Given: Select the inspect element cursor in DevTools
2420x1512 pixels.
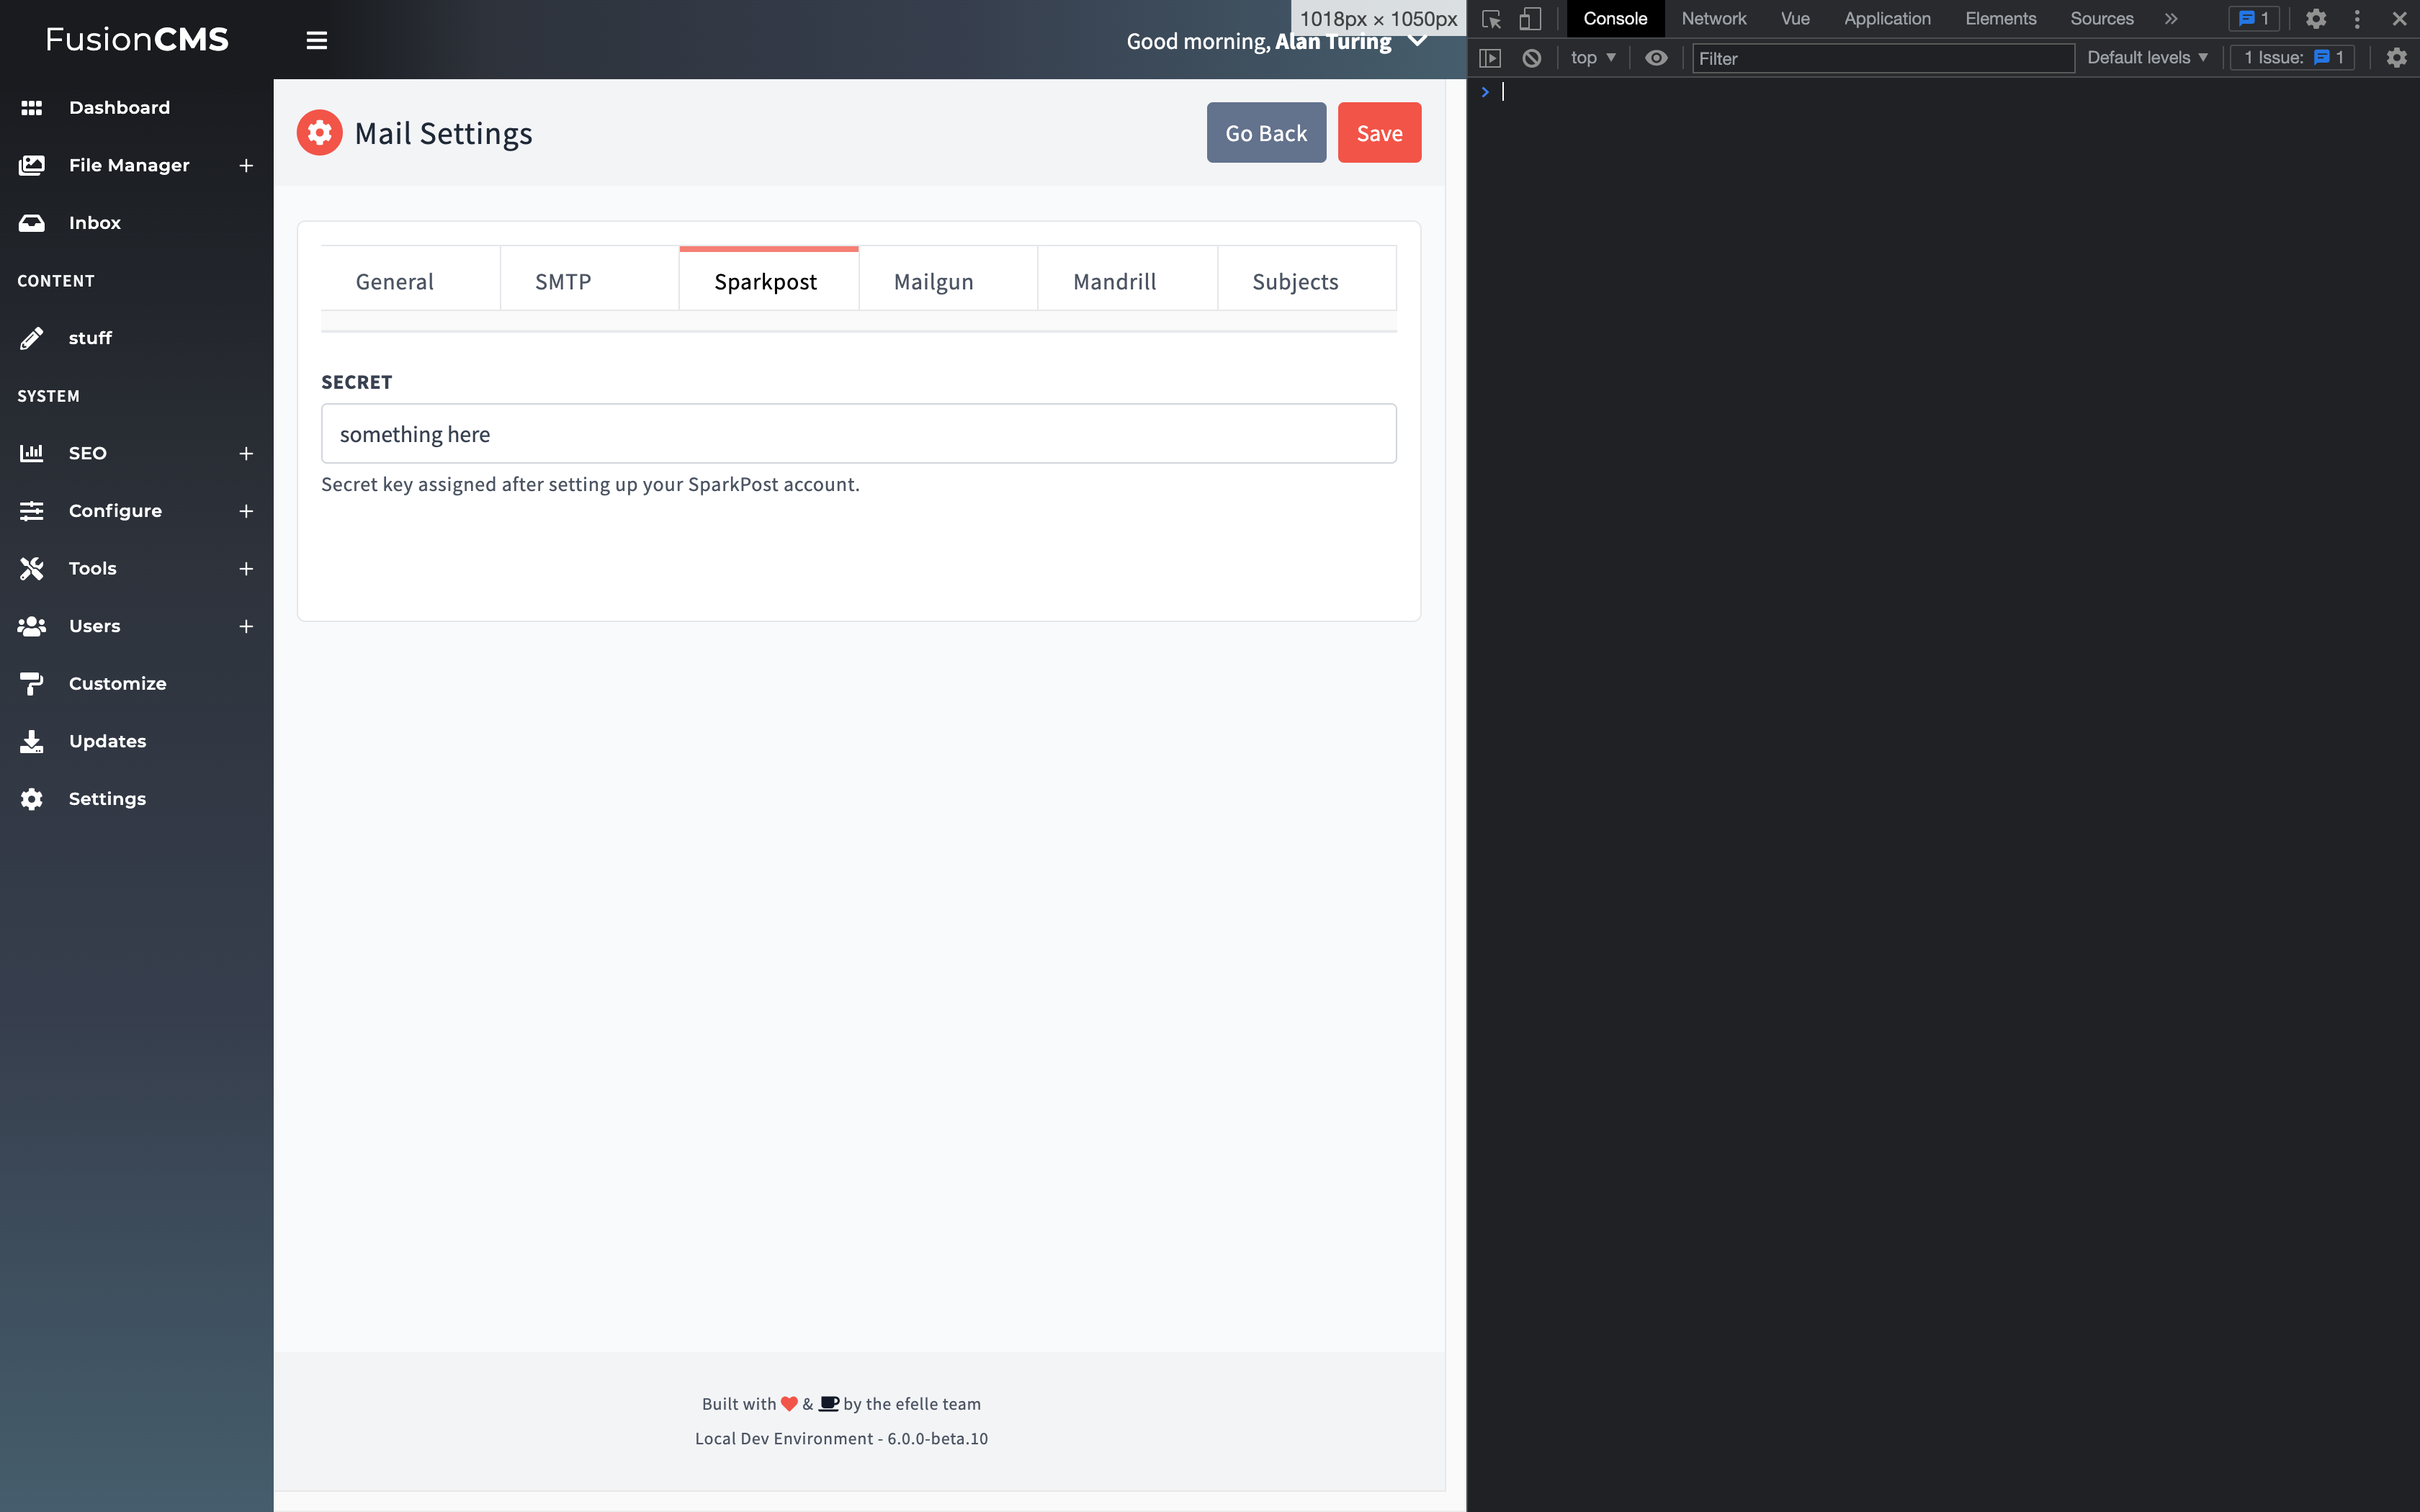Looking at the screenshot, I should [1491, 18].
